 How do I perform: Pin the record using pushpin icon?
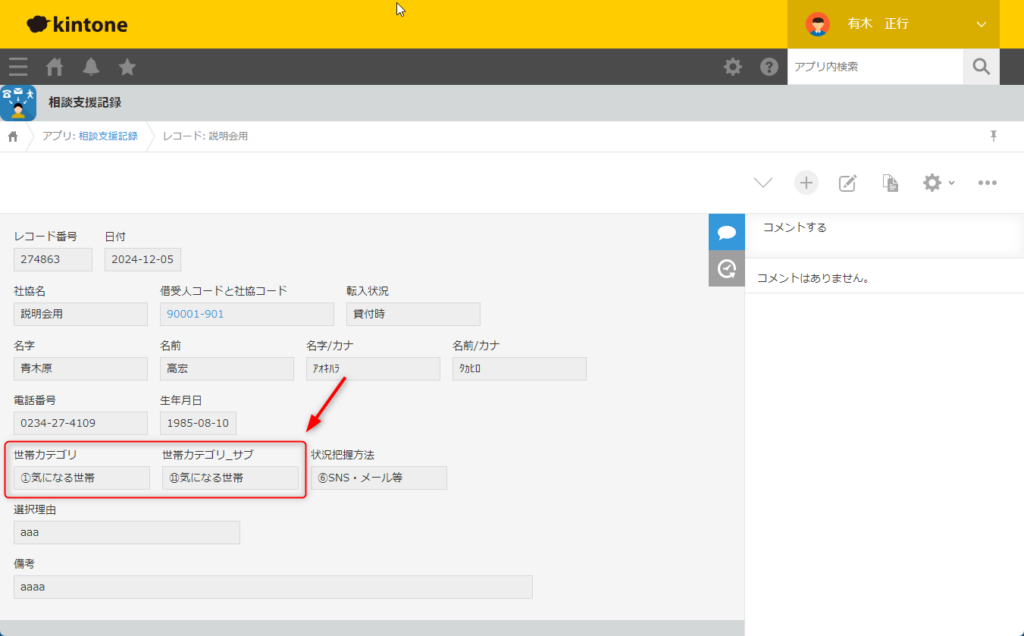coord(993,136)
